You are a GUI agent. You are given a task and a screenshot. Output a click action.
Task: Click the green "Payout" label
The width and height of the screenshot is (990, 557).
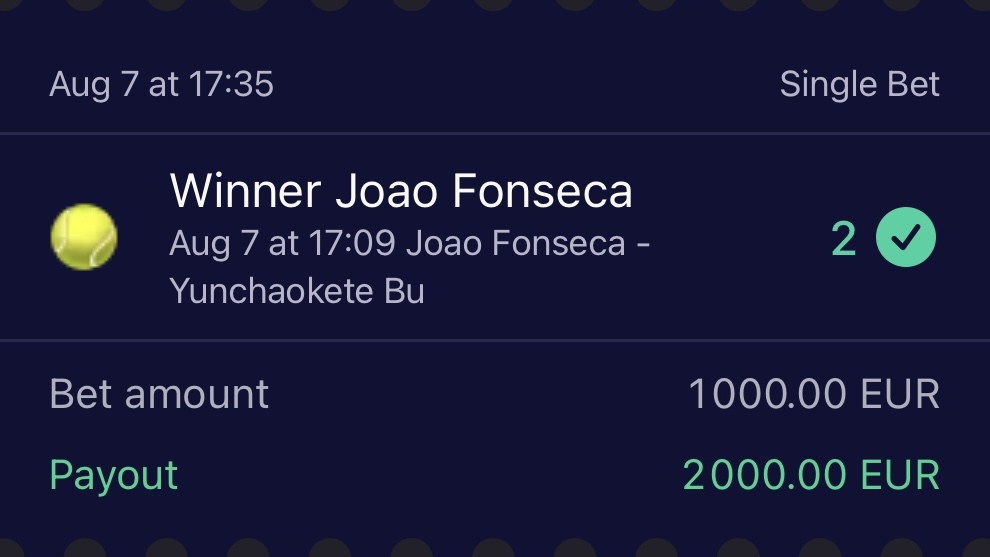[x=113, y=475]
